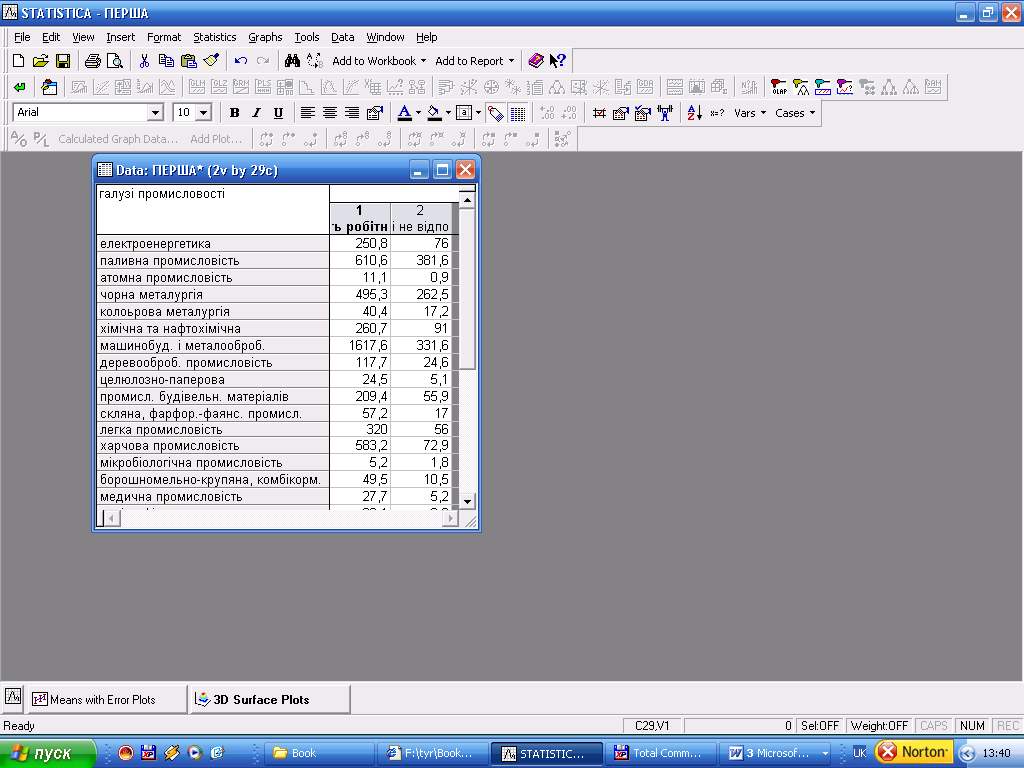The width and height of the screenshot is (1024, 768).
Task: Open the Format menu
Action: coord(164,37)
